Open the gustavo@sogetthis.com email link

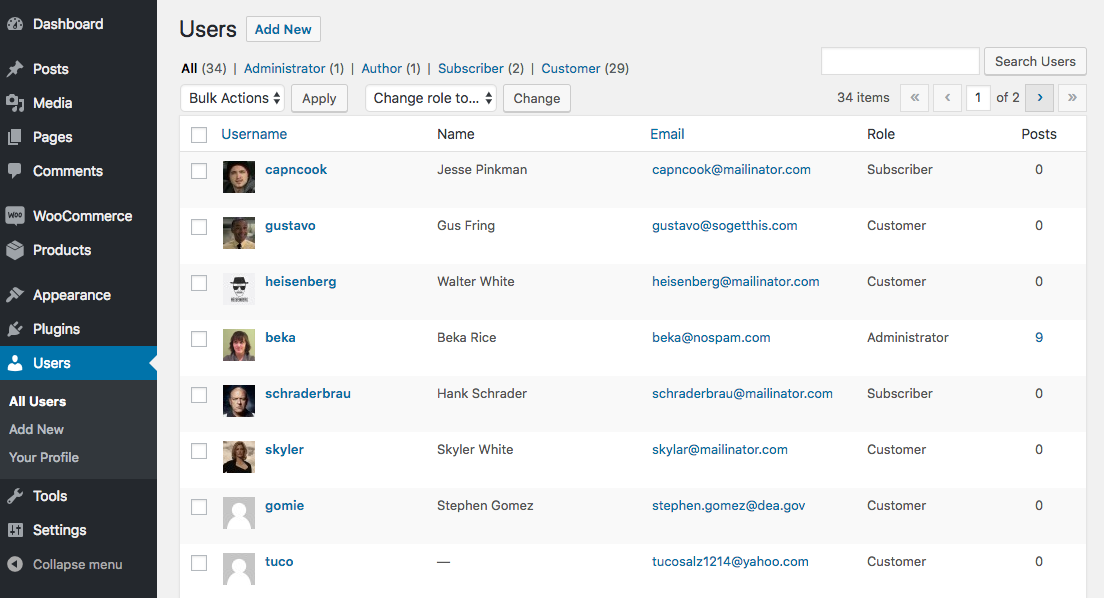pyautogui.click(x=725, y=226)
